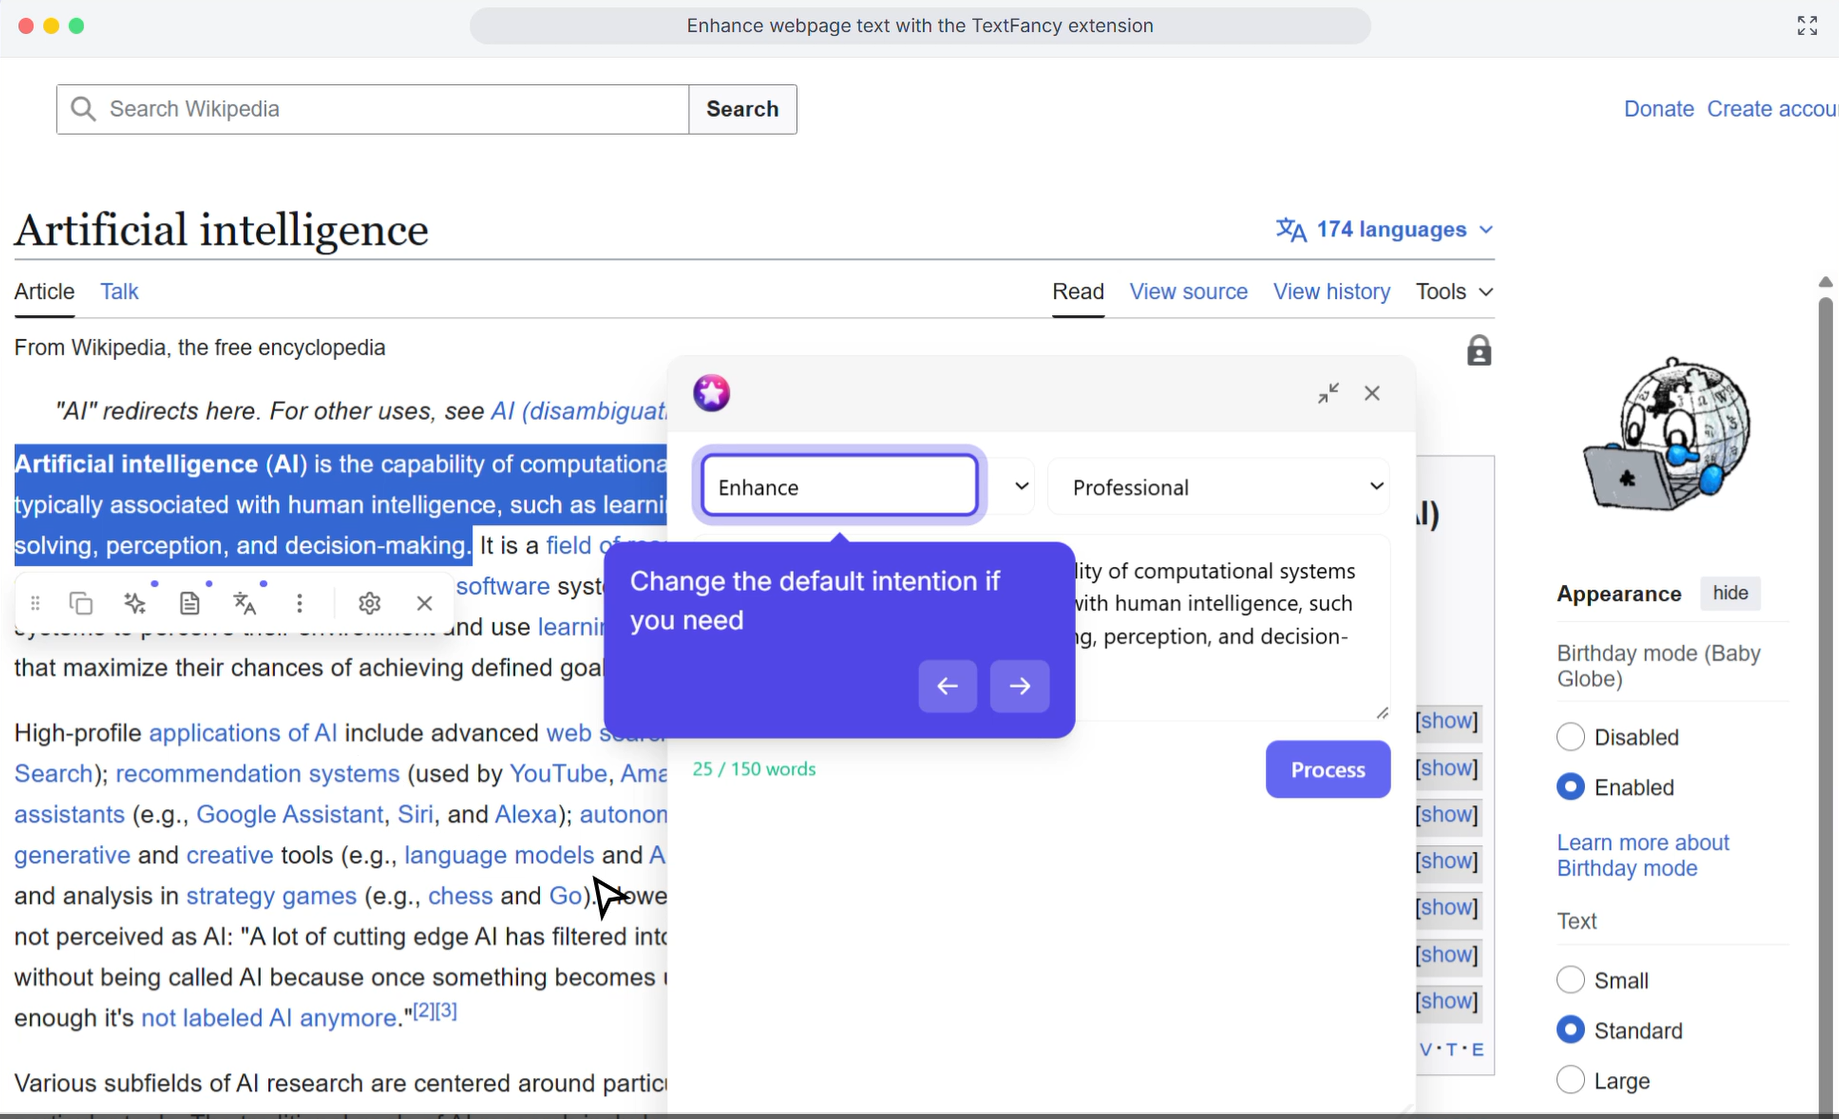Open toolbar settings via gear icon

click(x=369, y=602)
